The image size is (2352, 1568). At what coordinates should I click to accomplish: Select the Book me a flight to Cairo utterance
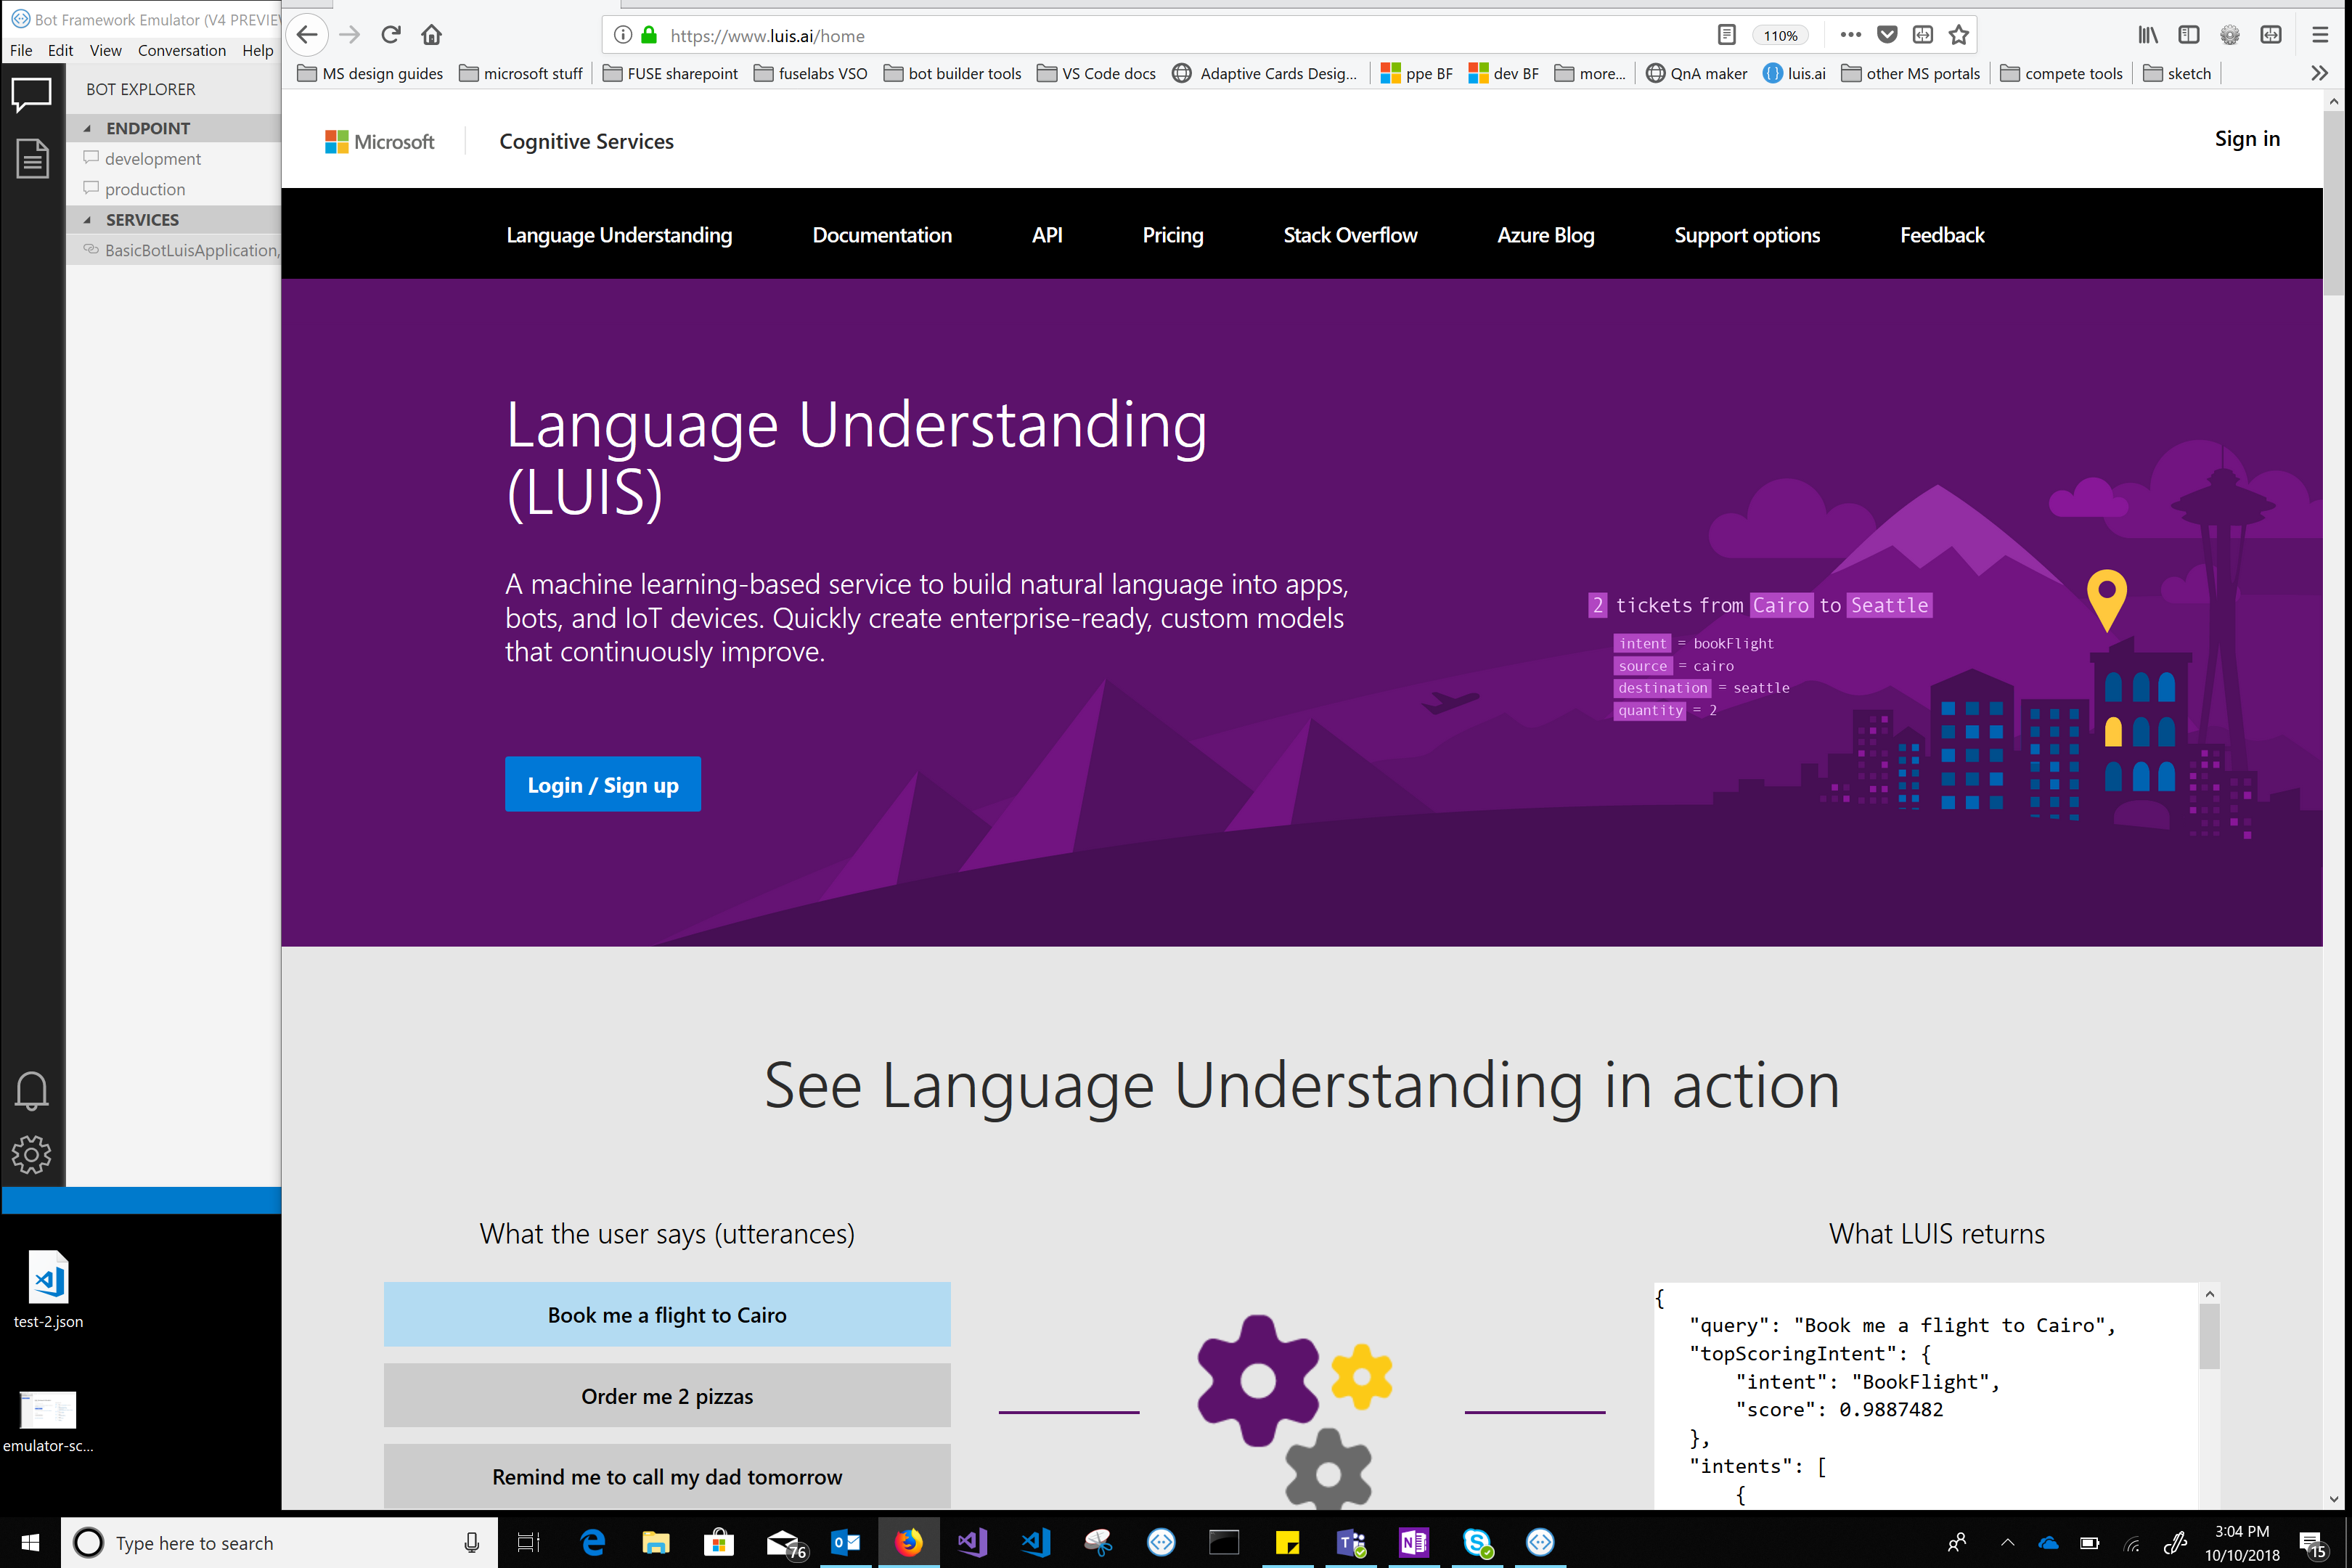click(x=666, y=1314)
